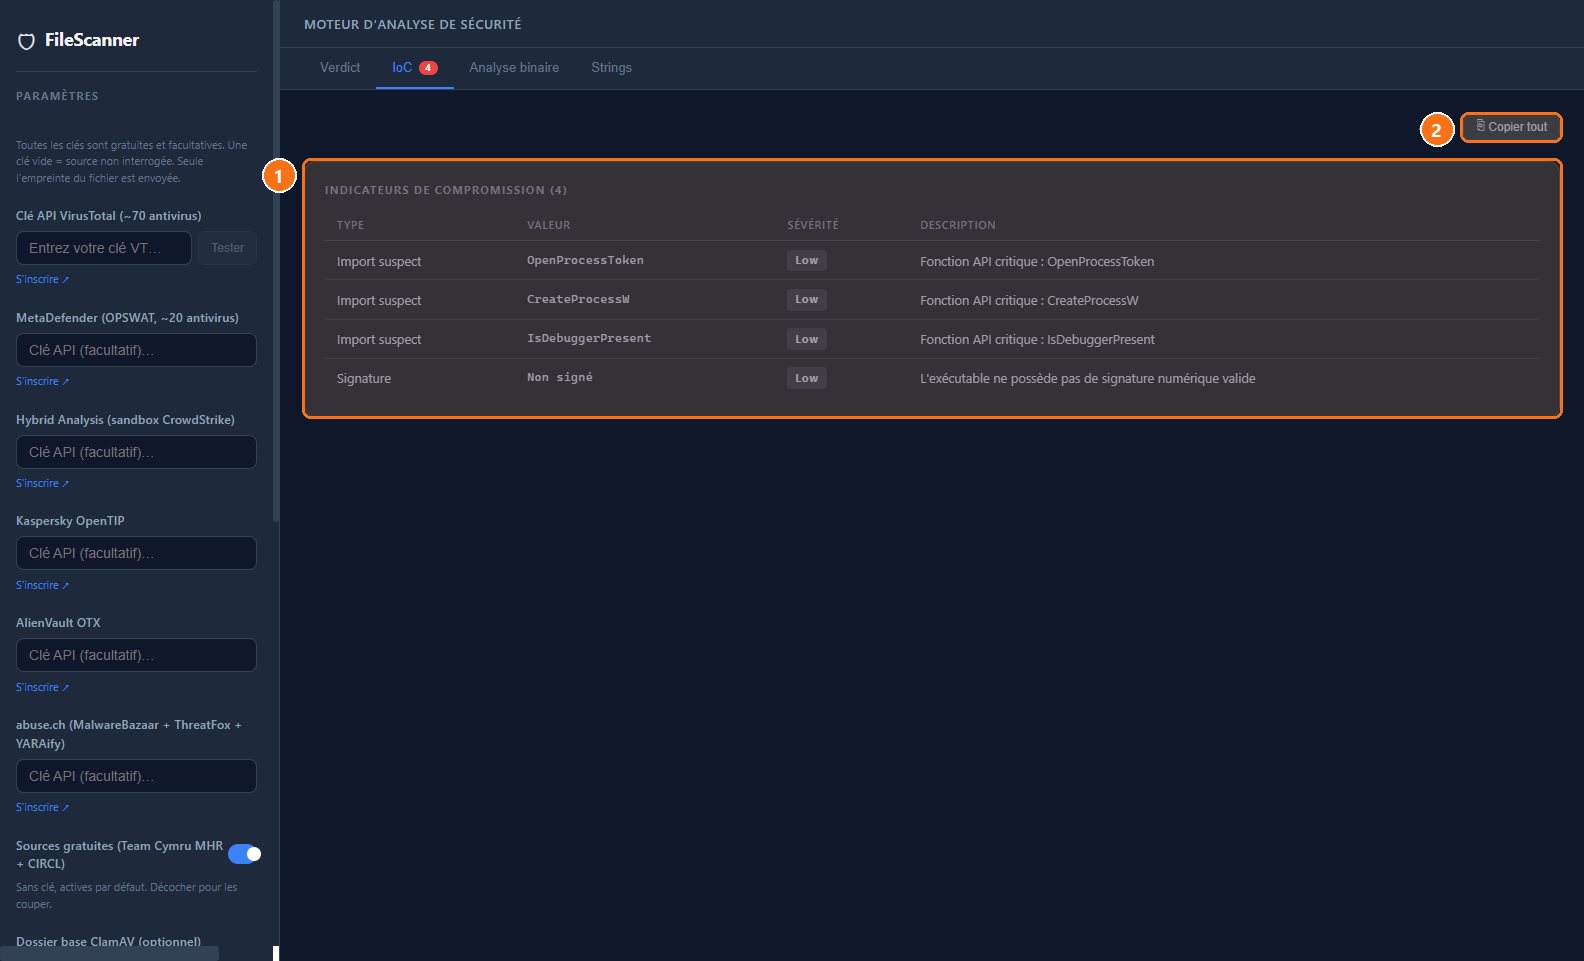Viewport: 1584px width, 961px height.
Task: Open the Verdict tab
Action: 340,68
